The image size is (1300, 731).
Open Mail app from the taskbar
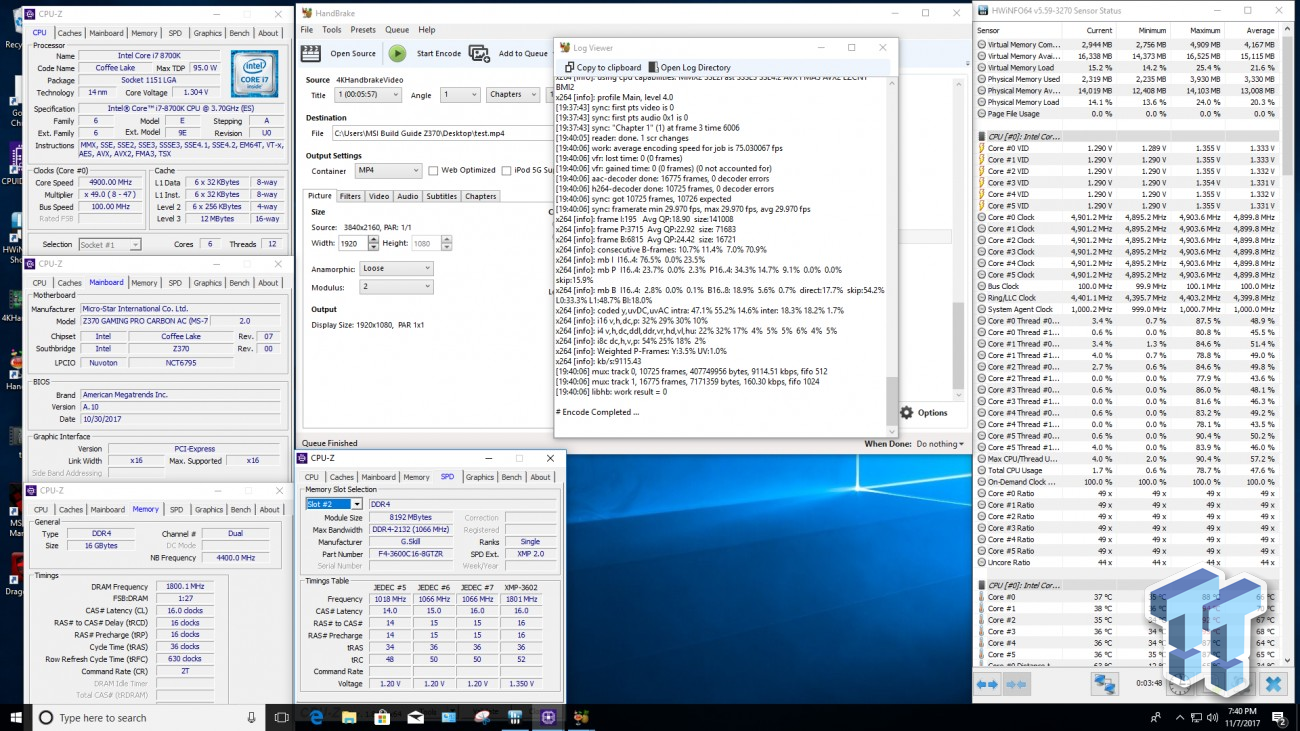pyautogui.click(x=415, y=717)
